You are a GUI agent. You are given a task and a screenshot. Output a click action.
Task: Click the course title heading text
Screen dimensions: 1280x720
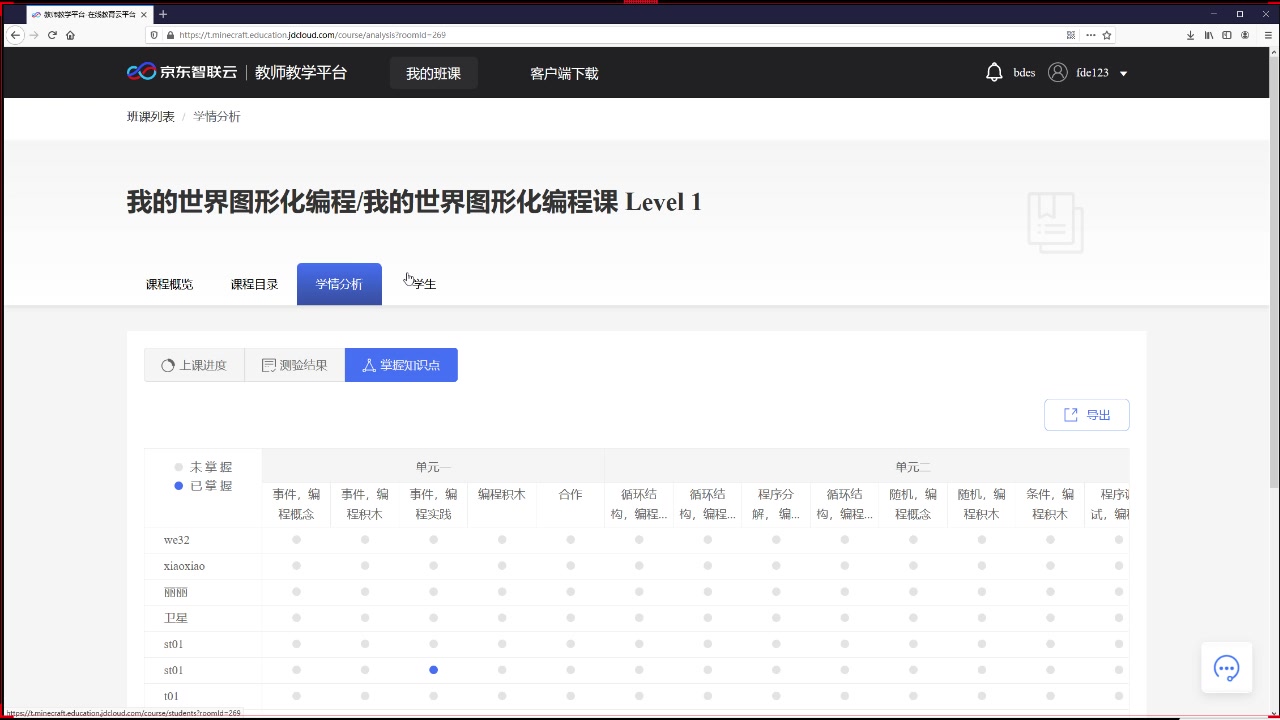click(x=414, y=202)
